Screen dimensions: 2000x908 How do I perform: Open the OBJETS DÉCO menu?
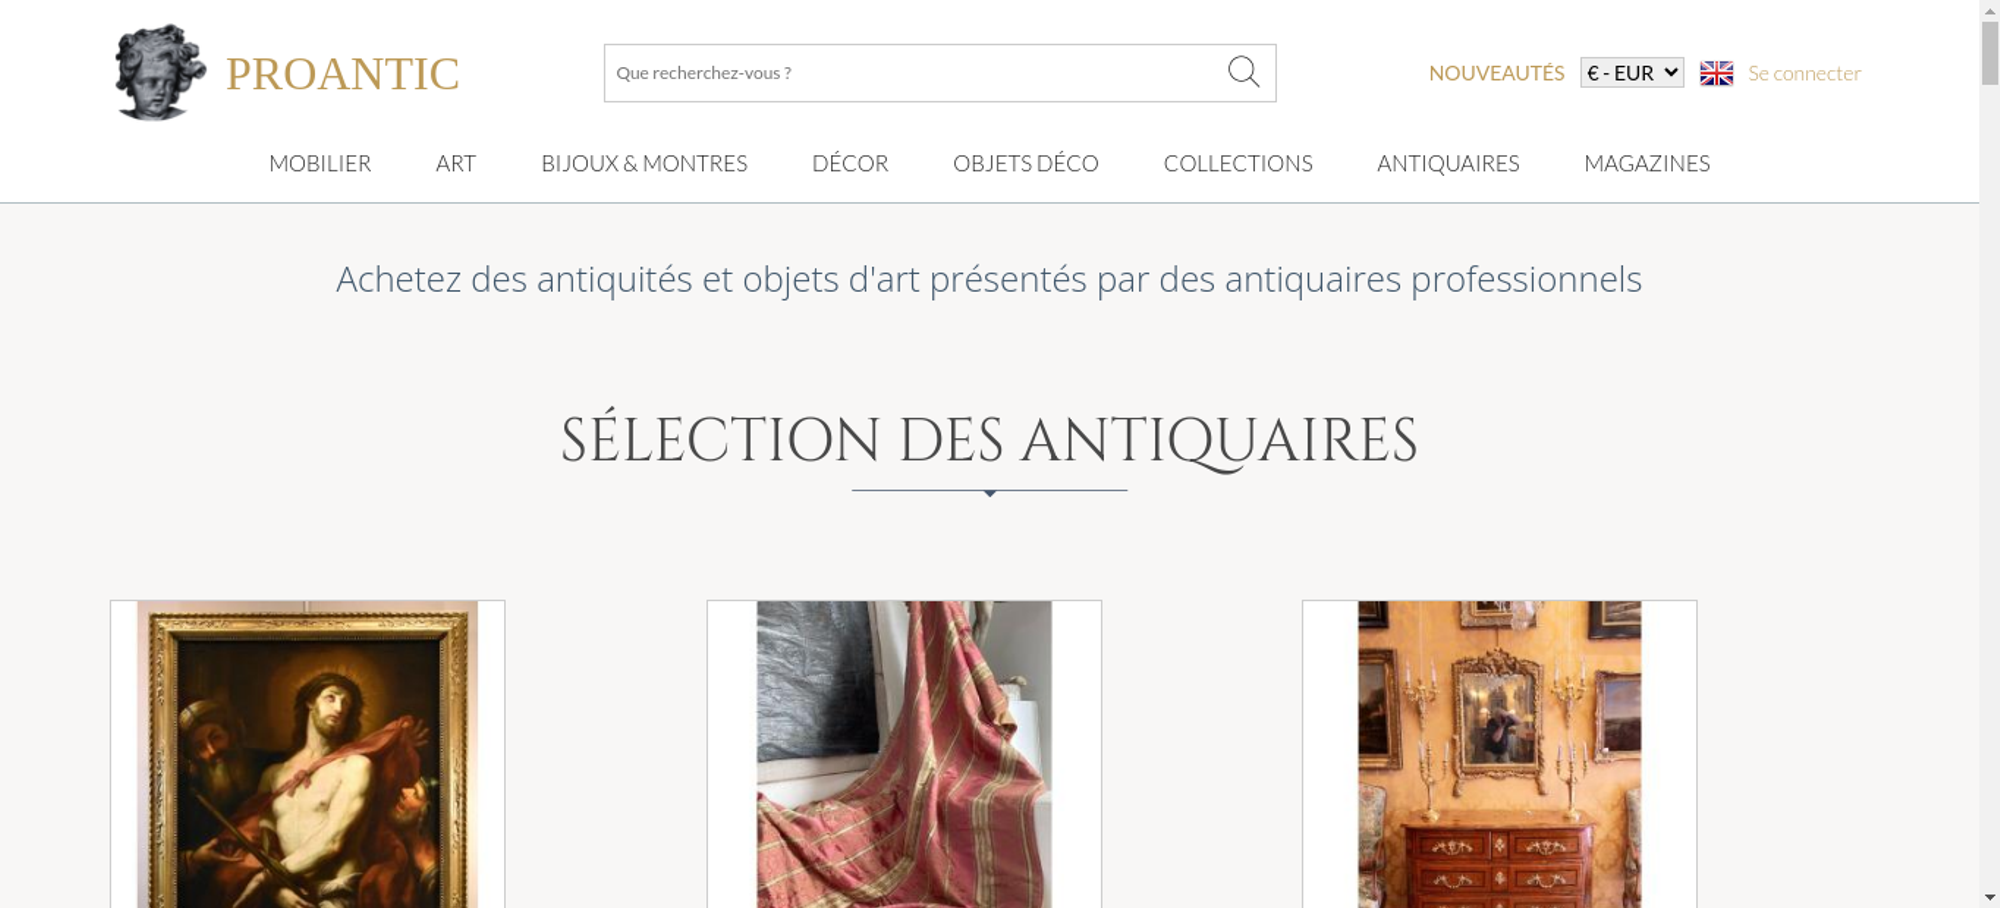1026,163
